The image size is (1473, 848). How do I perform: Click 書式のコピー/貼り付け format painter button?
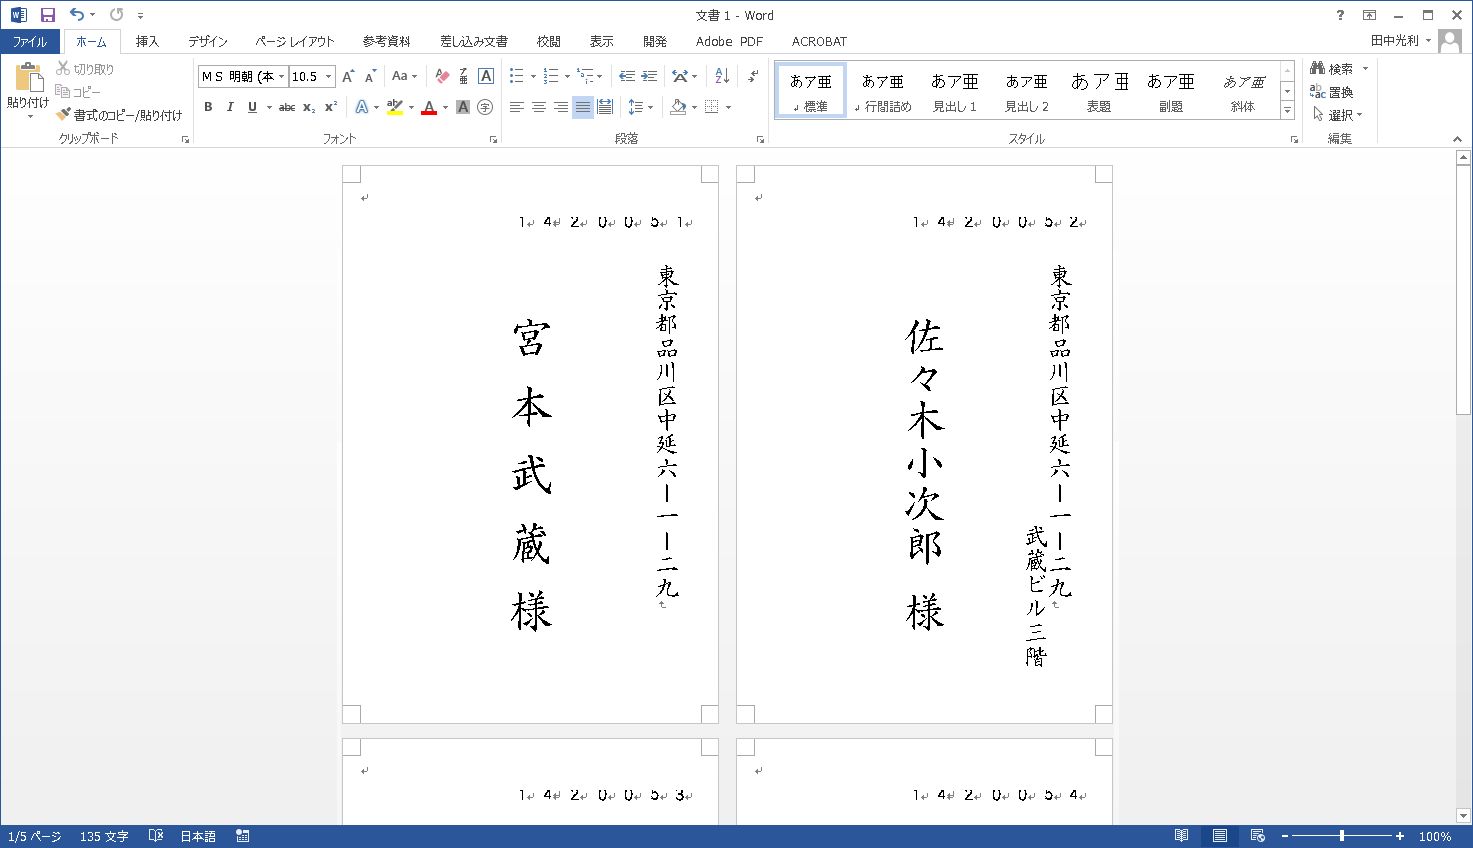[120, 115]
